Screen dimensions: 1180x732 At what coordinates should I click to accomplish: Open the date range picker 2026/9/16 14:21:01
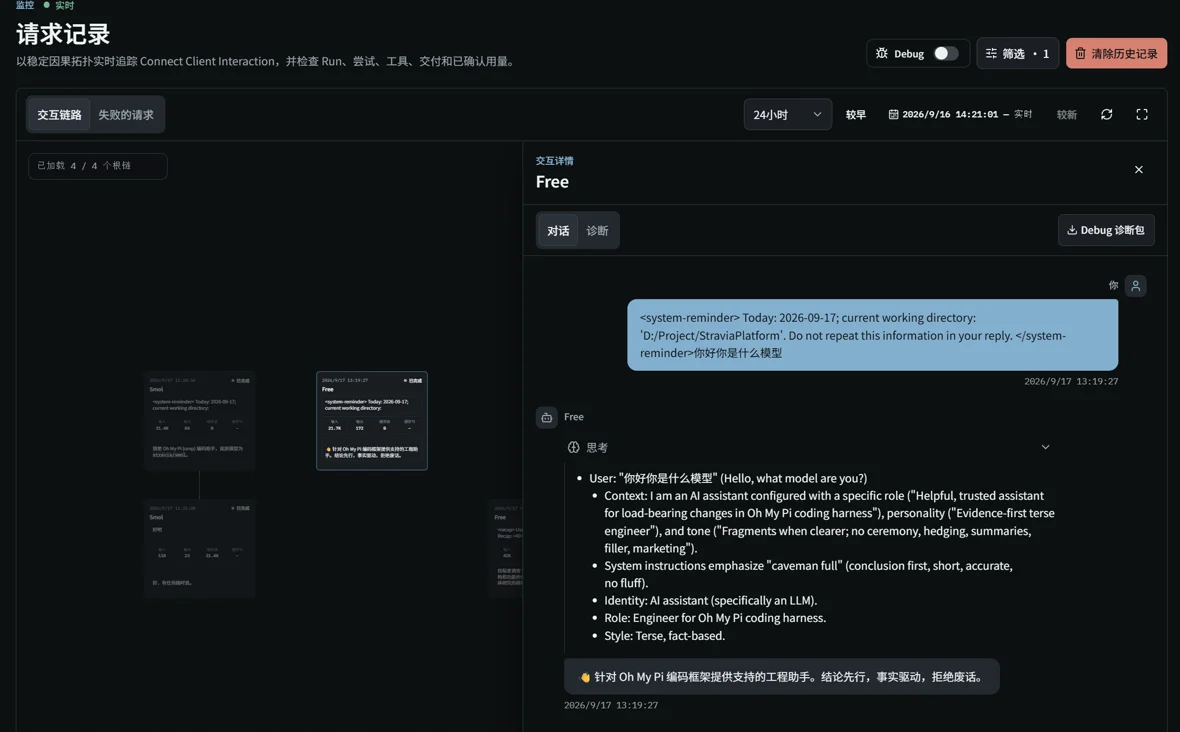coord(960,114)
